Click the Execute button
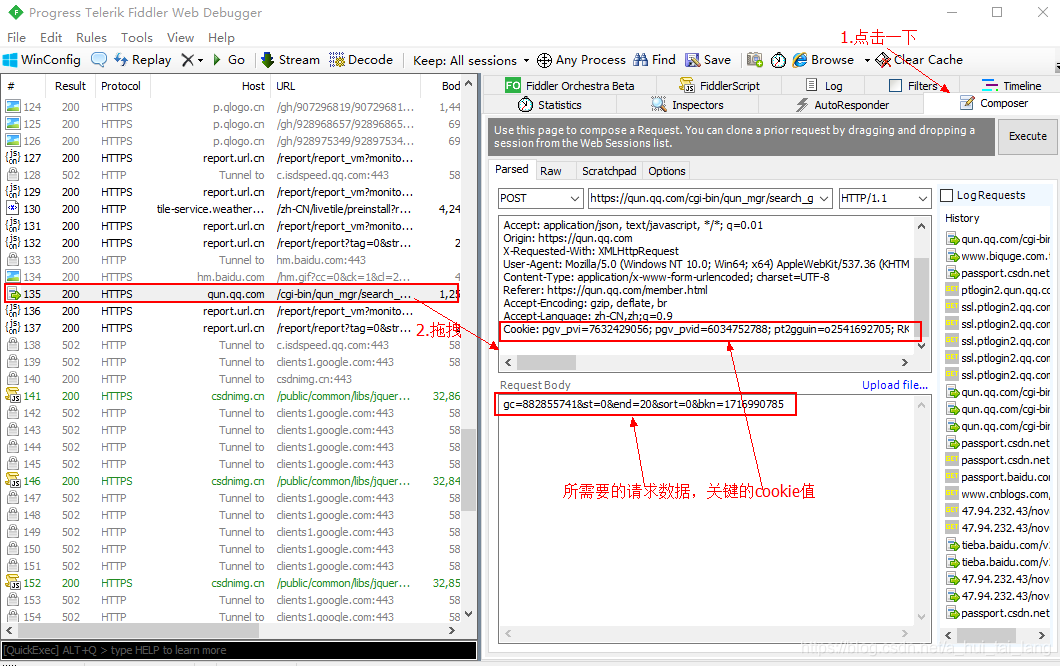 (x=1028, y=137)
